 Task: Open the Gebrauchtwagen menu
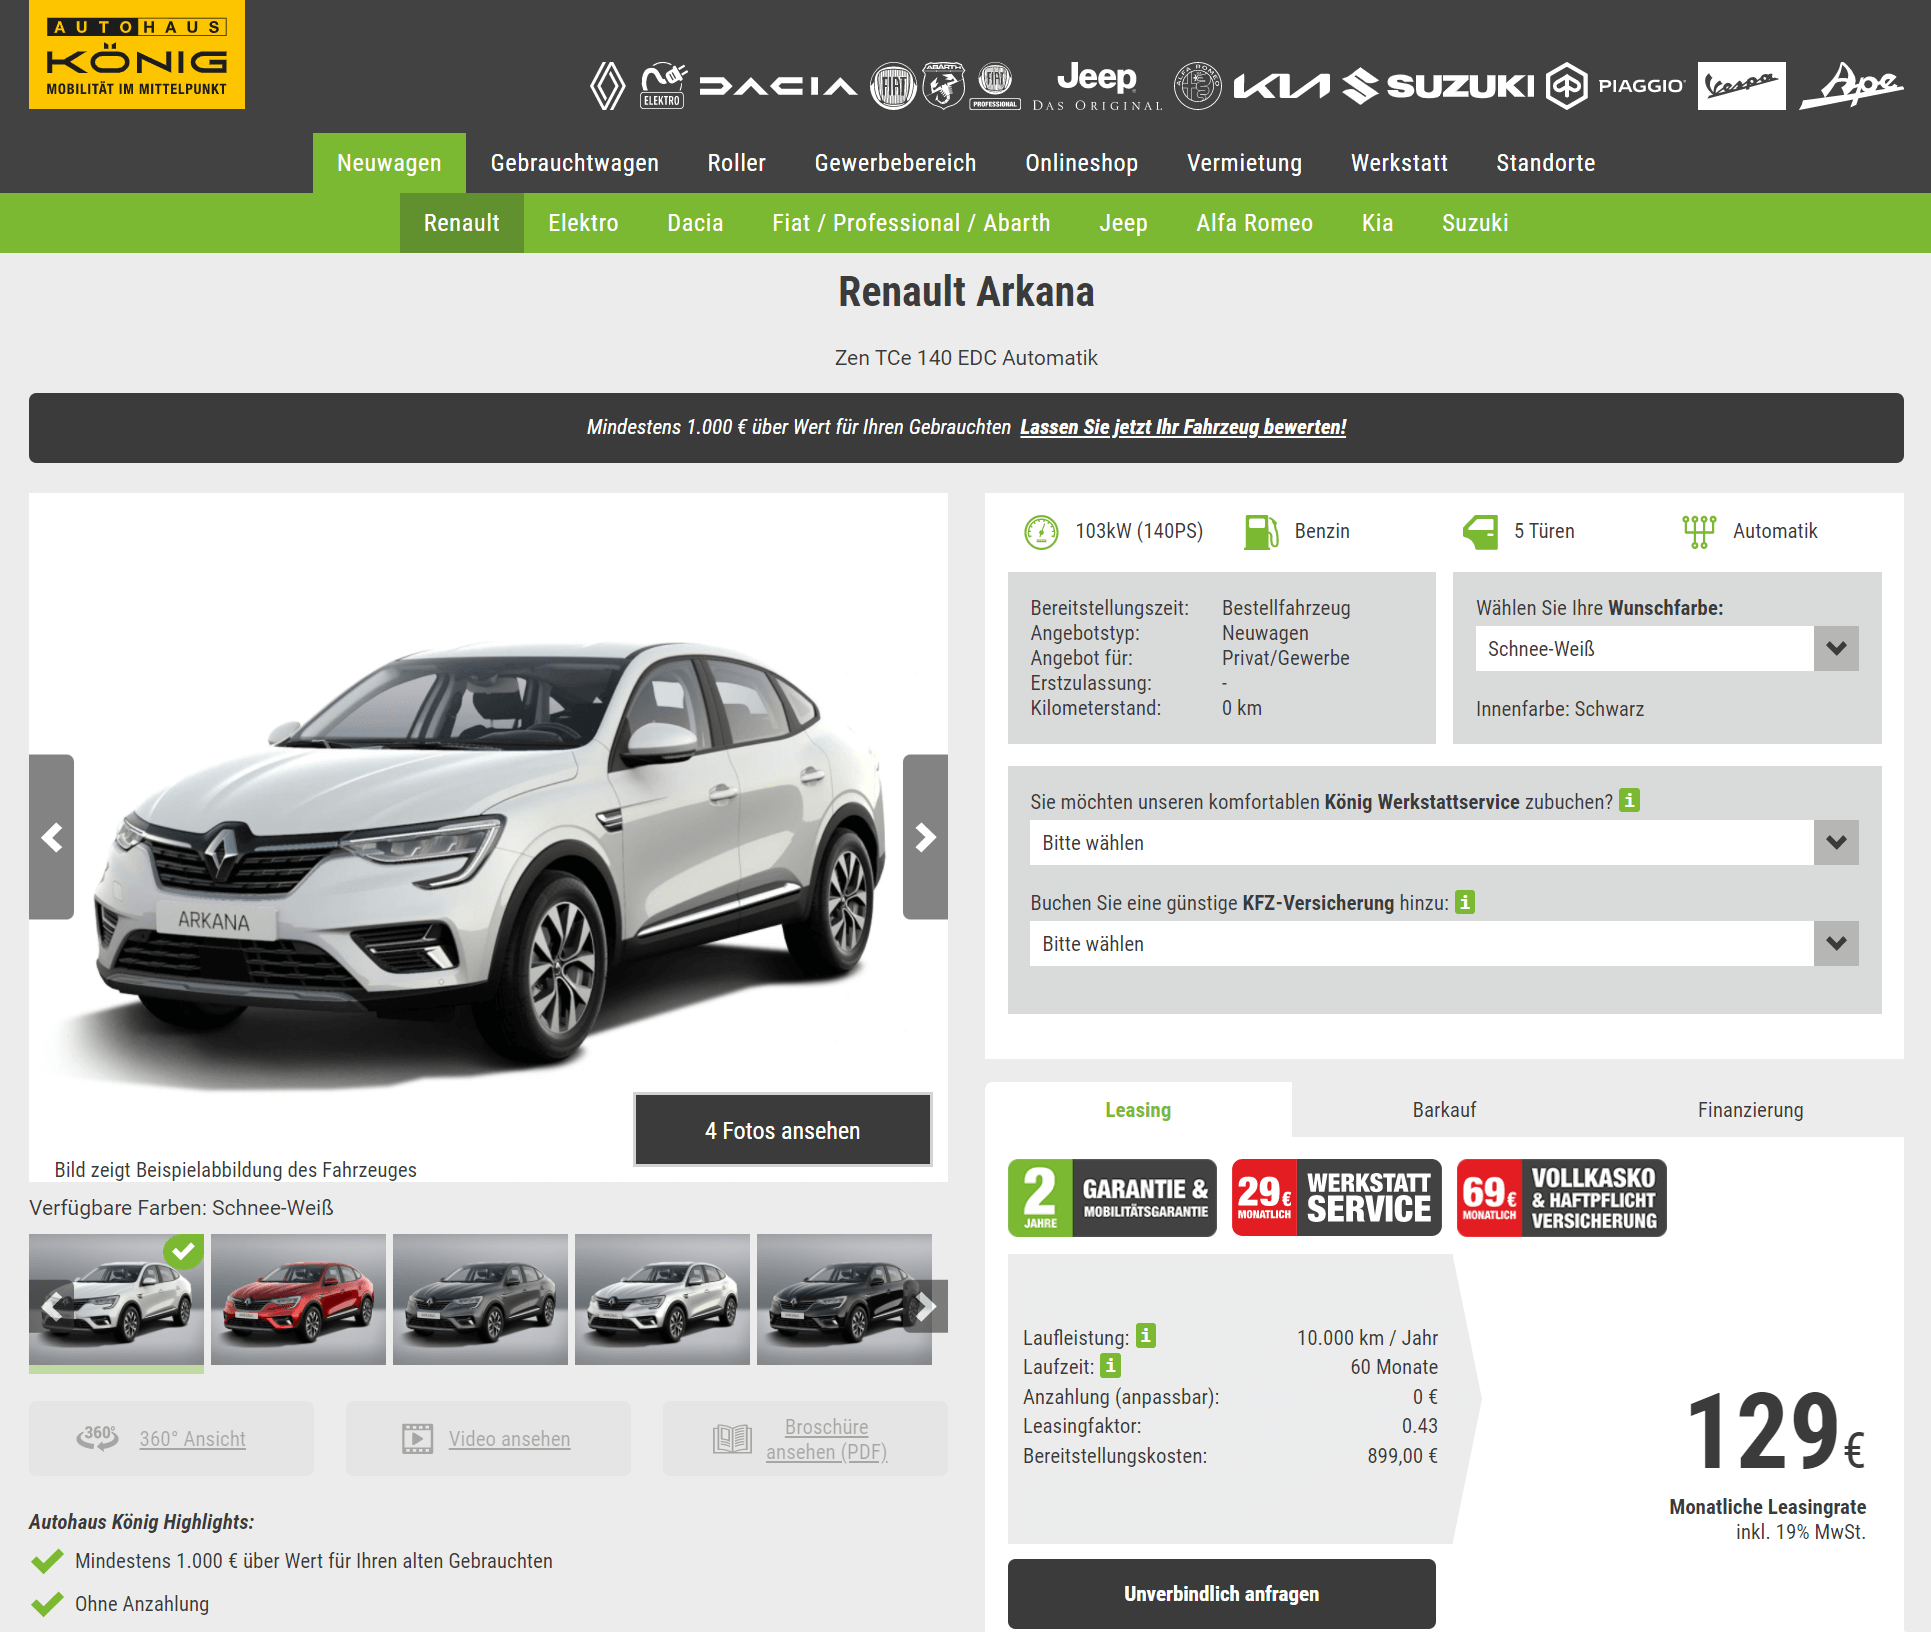click(x=575, y=163)
